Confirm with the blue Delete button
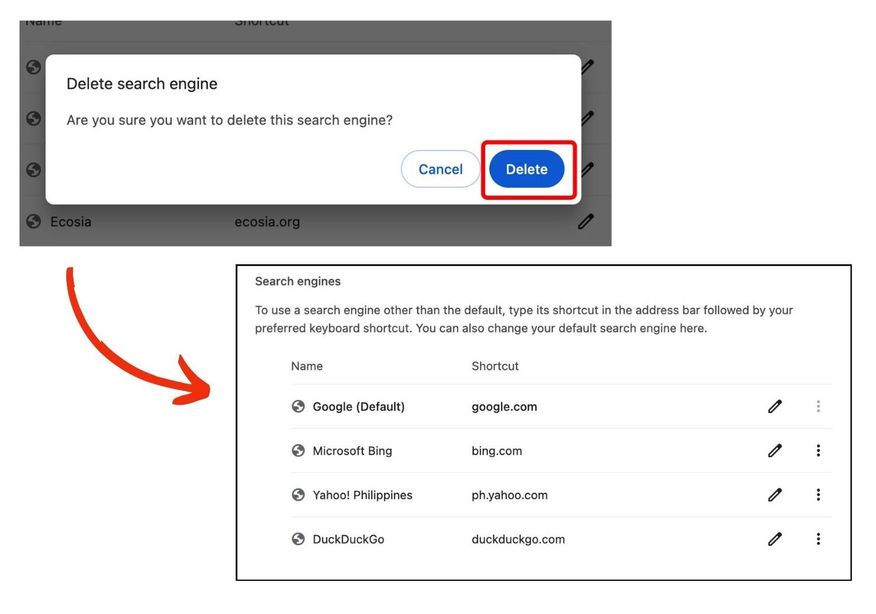This screenshot has width=876, height=614. pos(526,169)
